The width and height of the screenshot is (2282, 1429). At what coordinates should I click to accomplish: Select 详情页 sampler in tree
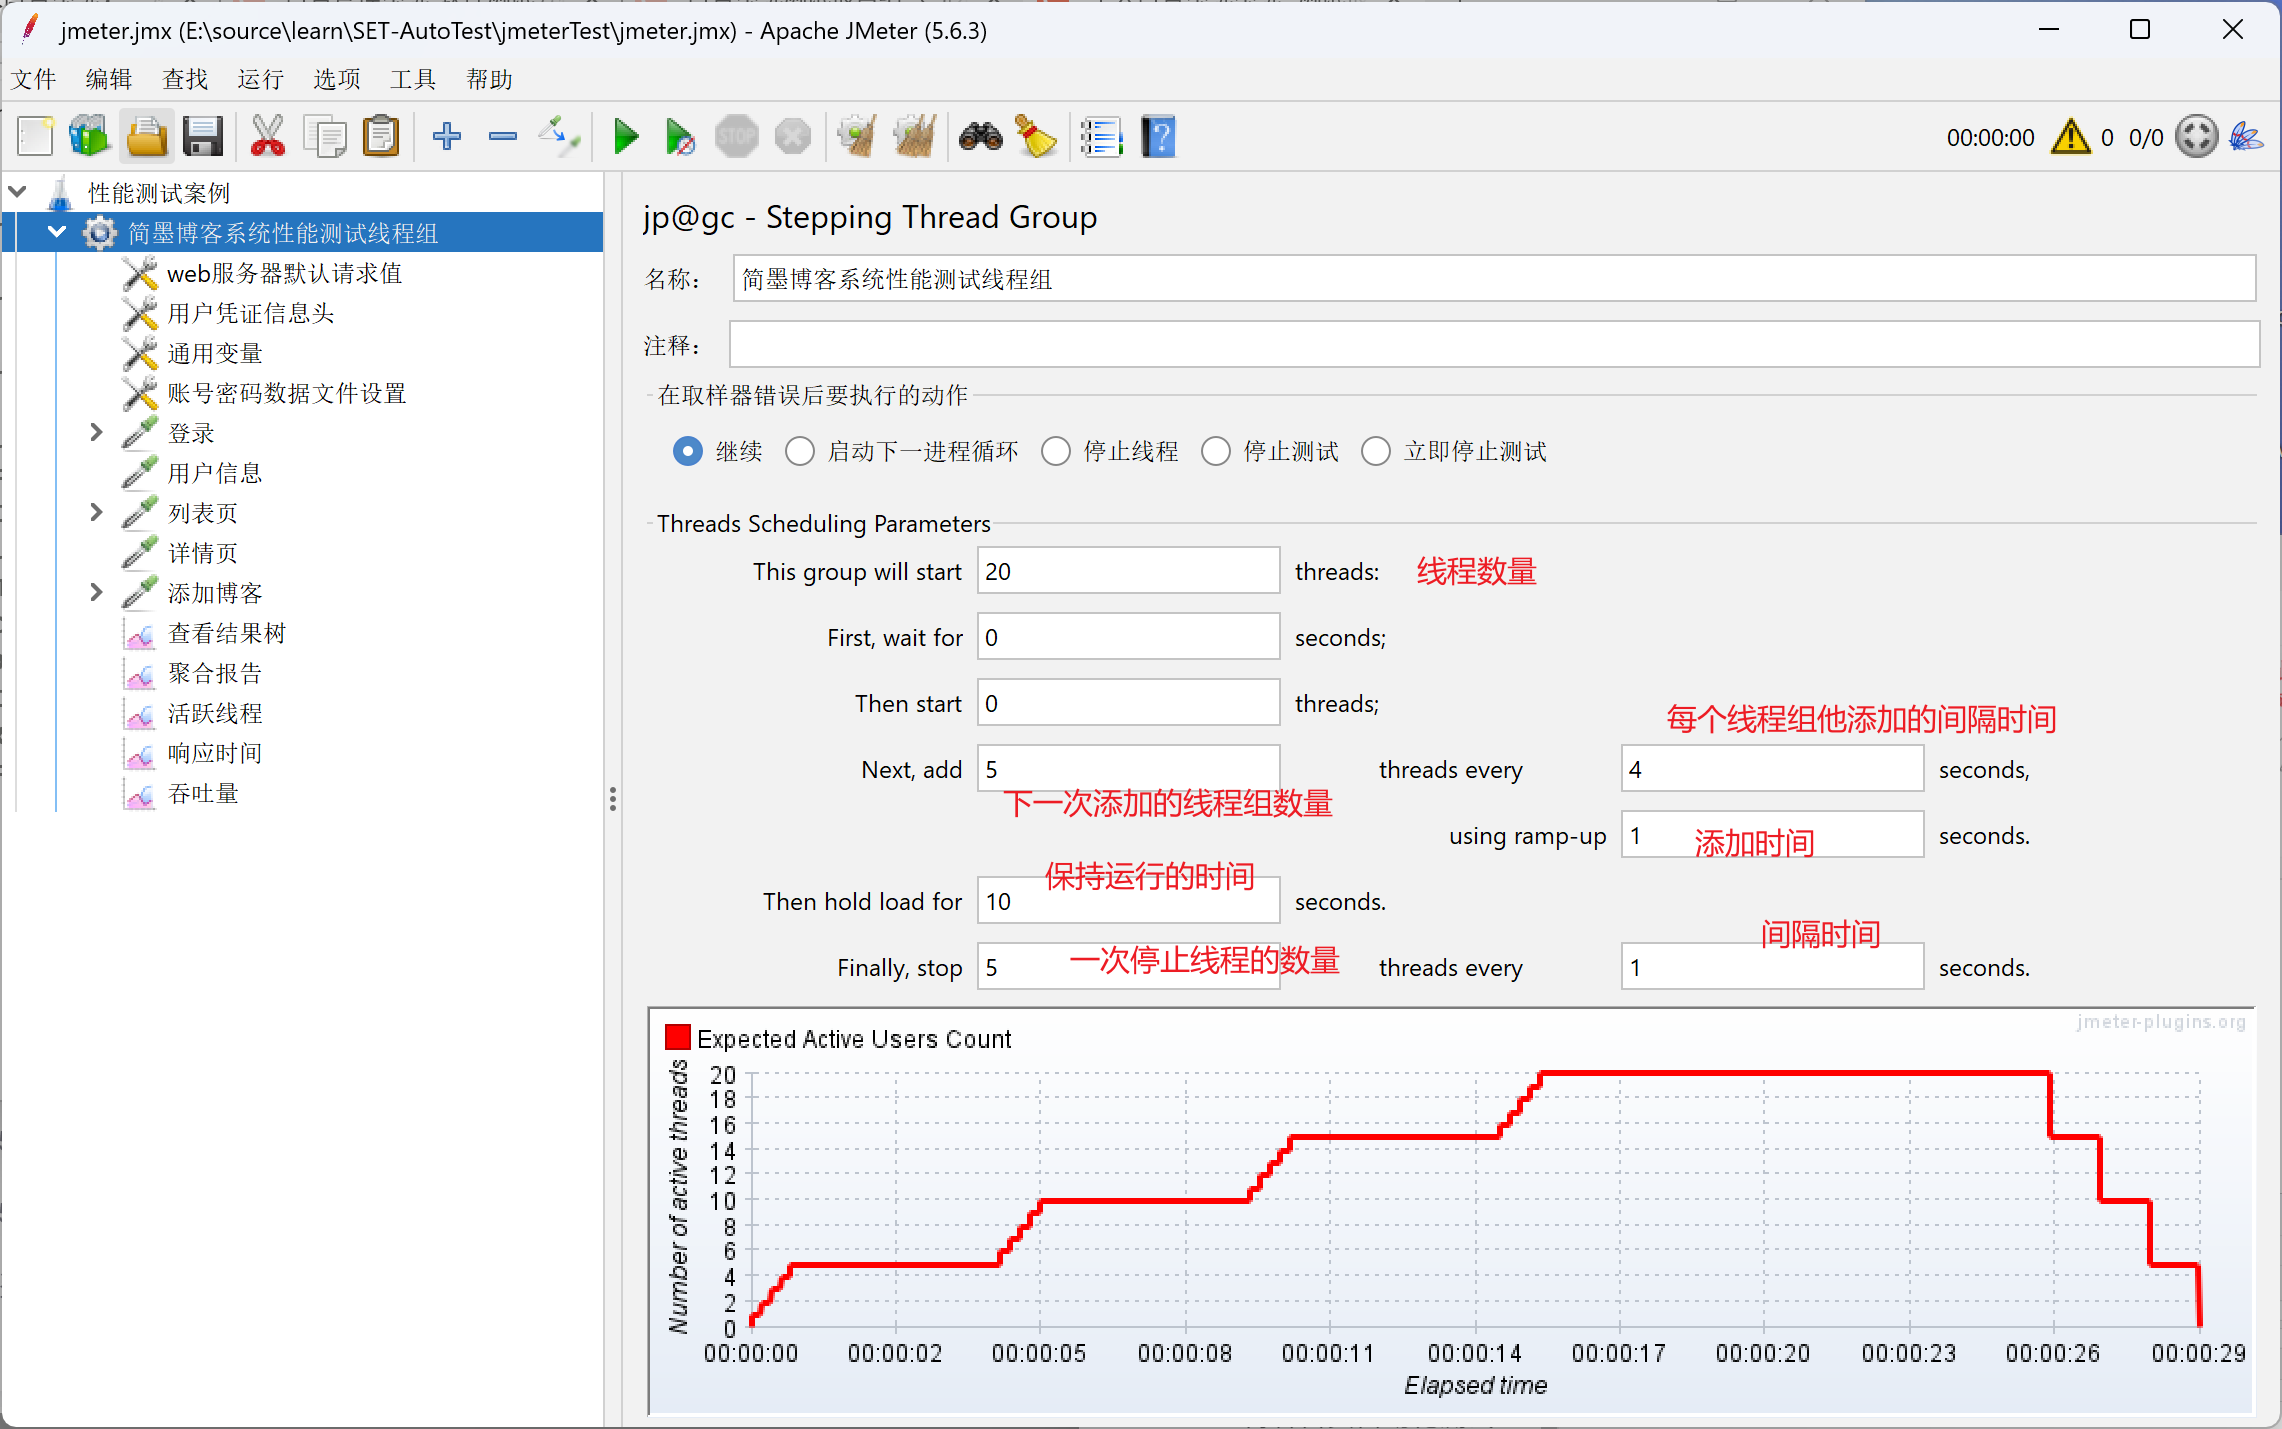click(202, 553)
